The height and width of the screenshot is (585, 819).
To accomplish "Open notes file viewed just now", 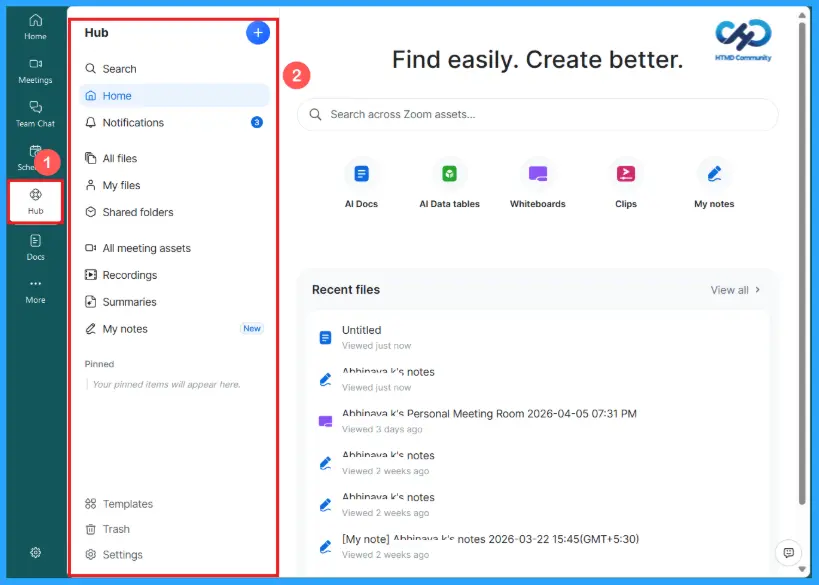I will 537,379.
